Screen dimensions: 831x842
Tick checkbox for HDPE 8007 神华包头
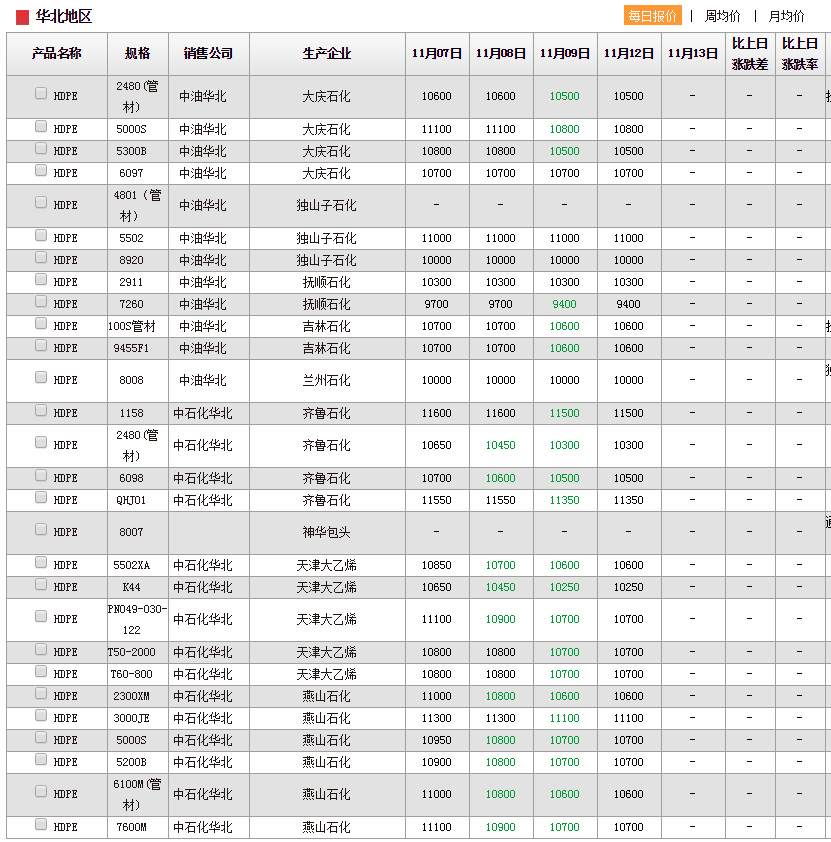41,529
